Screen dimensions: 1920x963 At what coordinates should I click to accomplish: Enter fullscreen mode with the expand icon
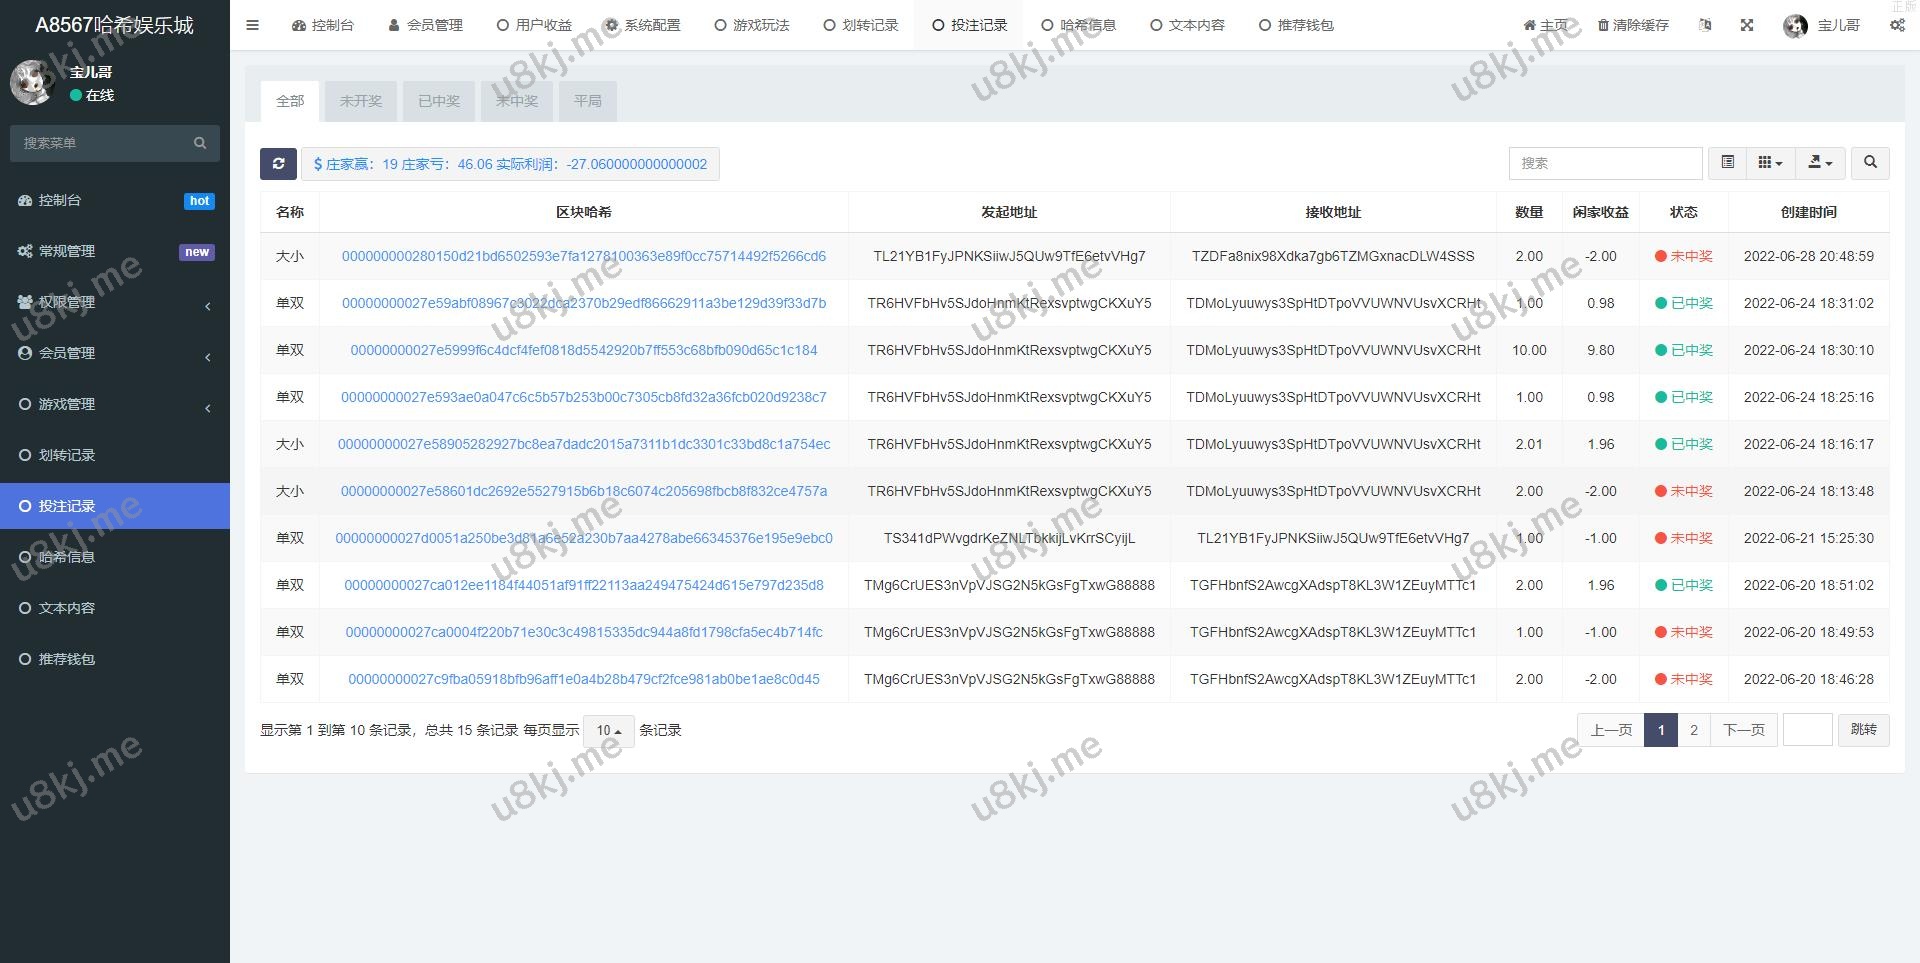(x=1747, y=25)
